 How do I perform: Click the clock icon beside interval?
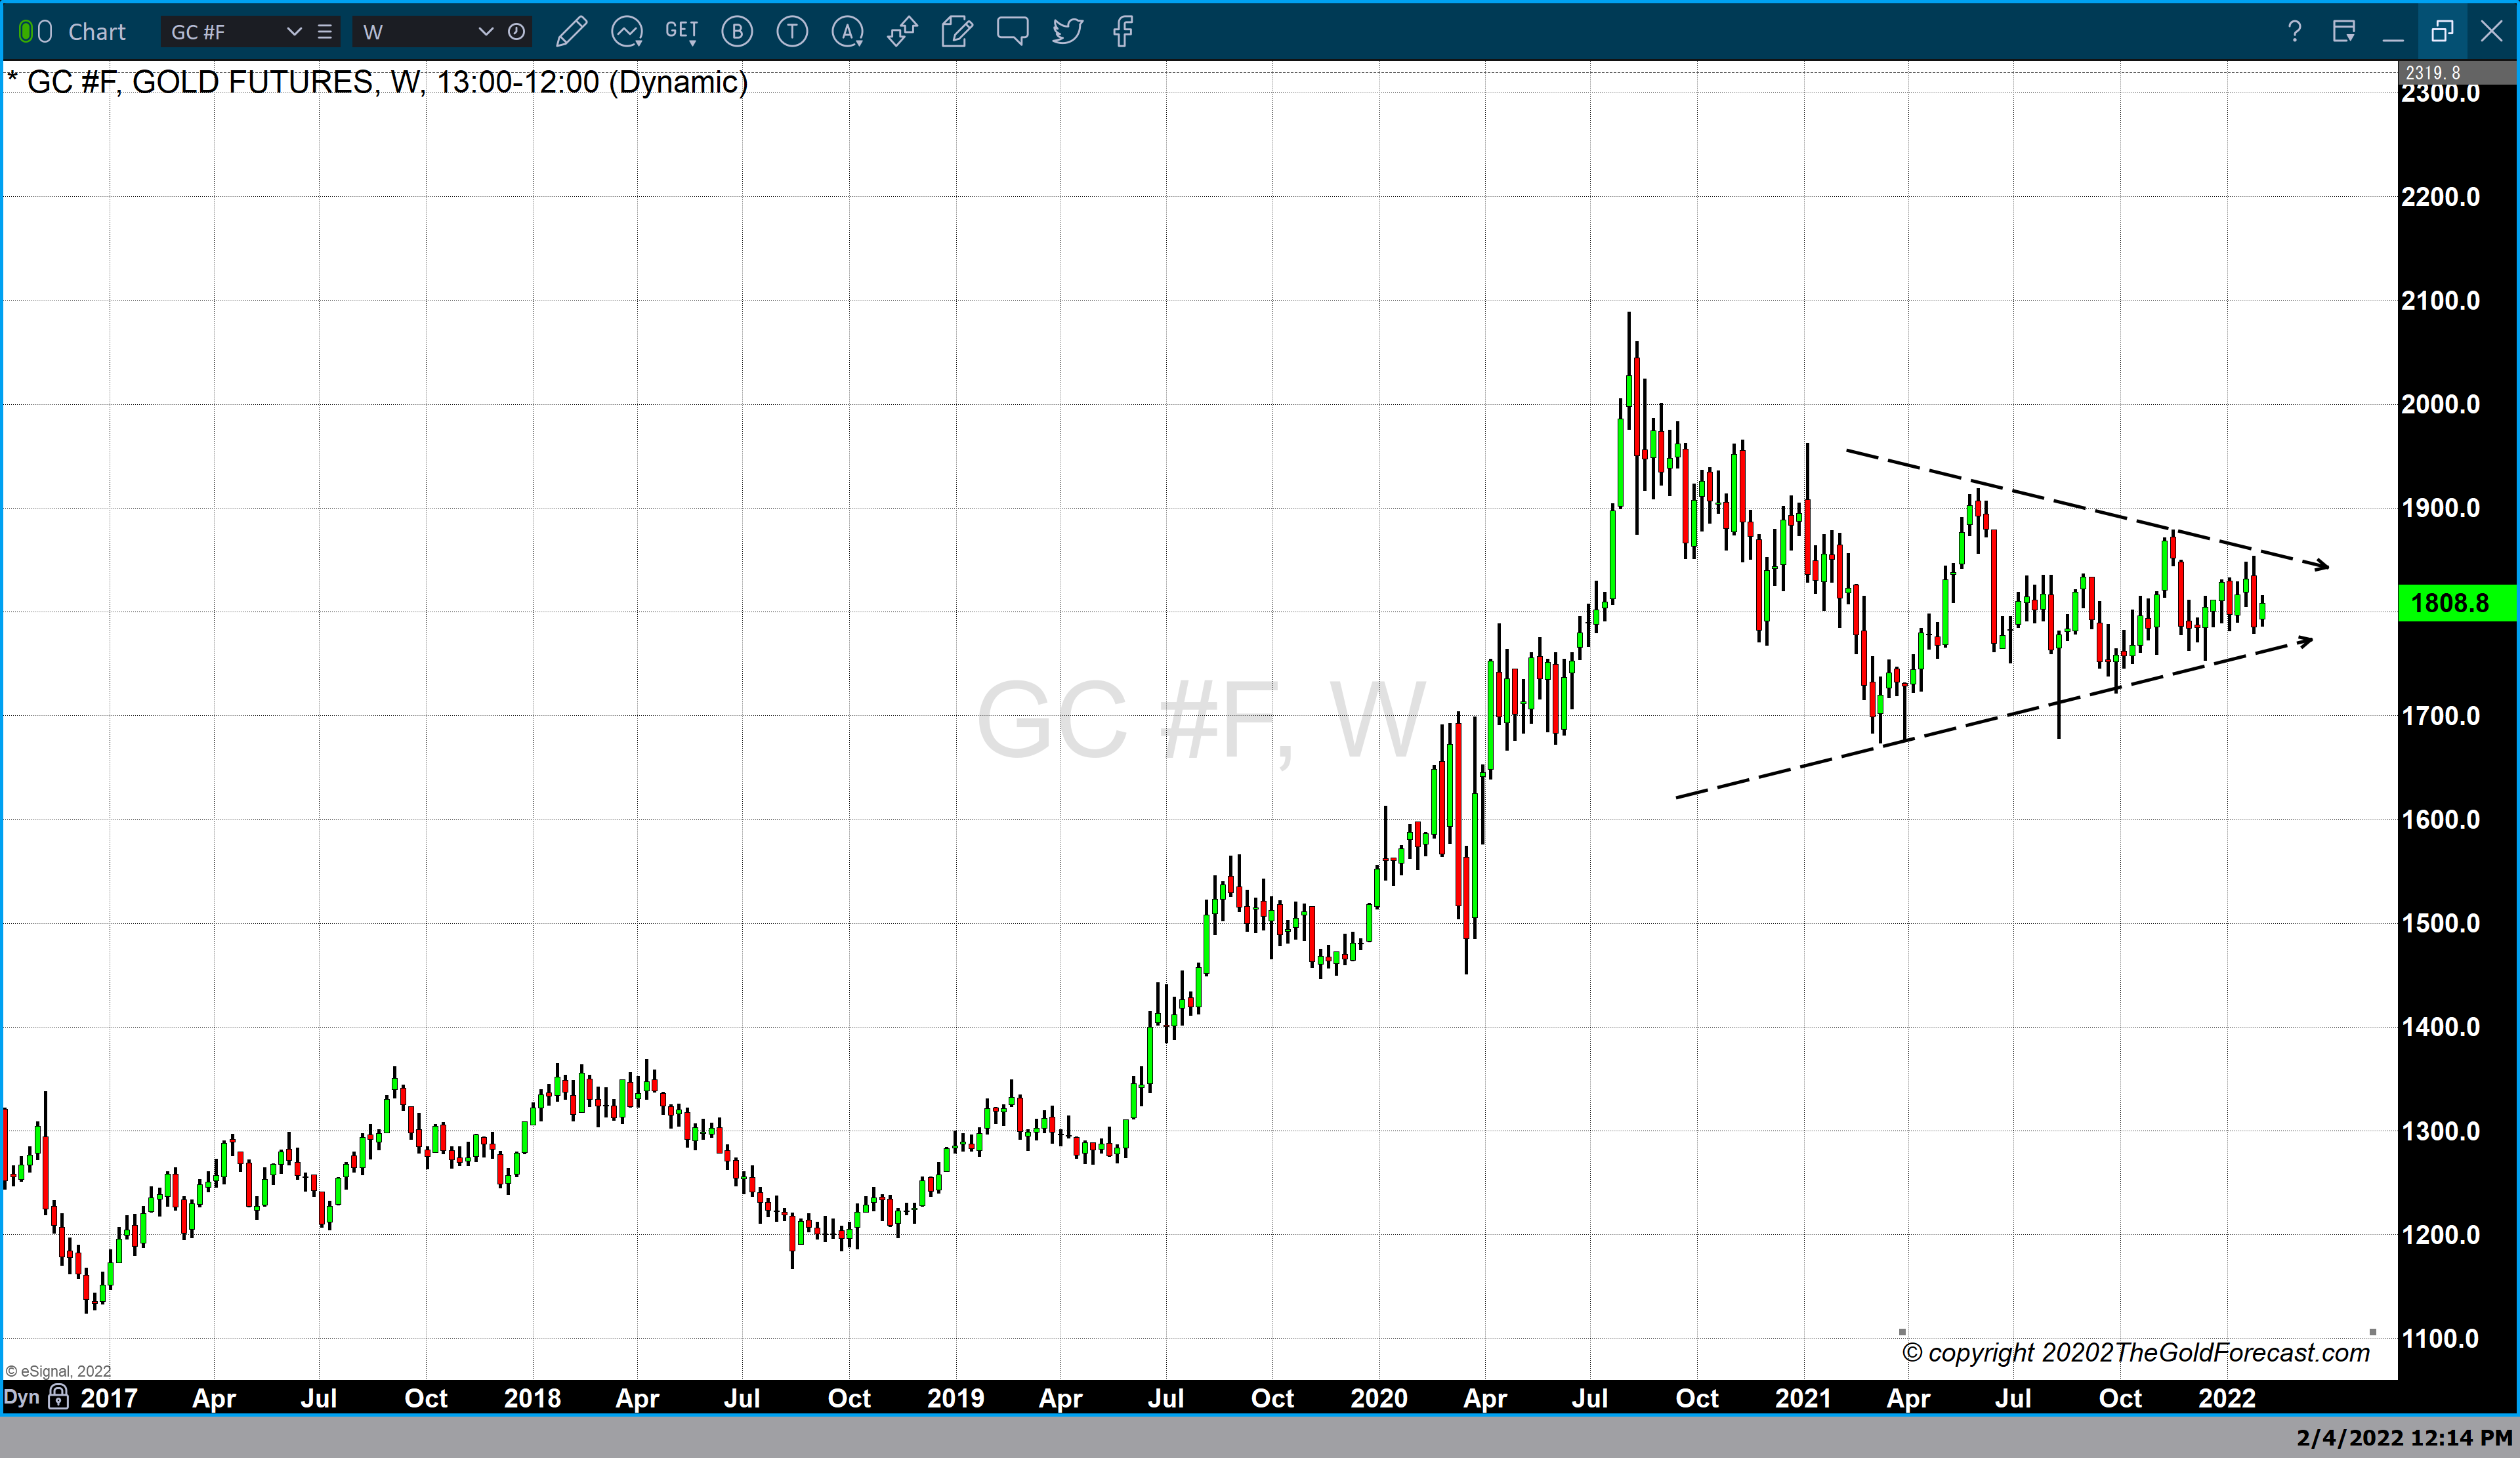point(516,32)
